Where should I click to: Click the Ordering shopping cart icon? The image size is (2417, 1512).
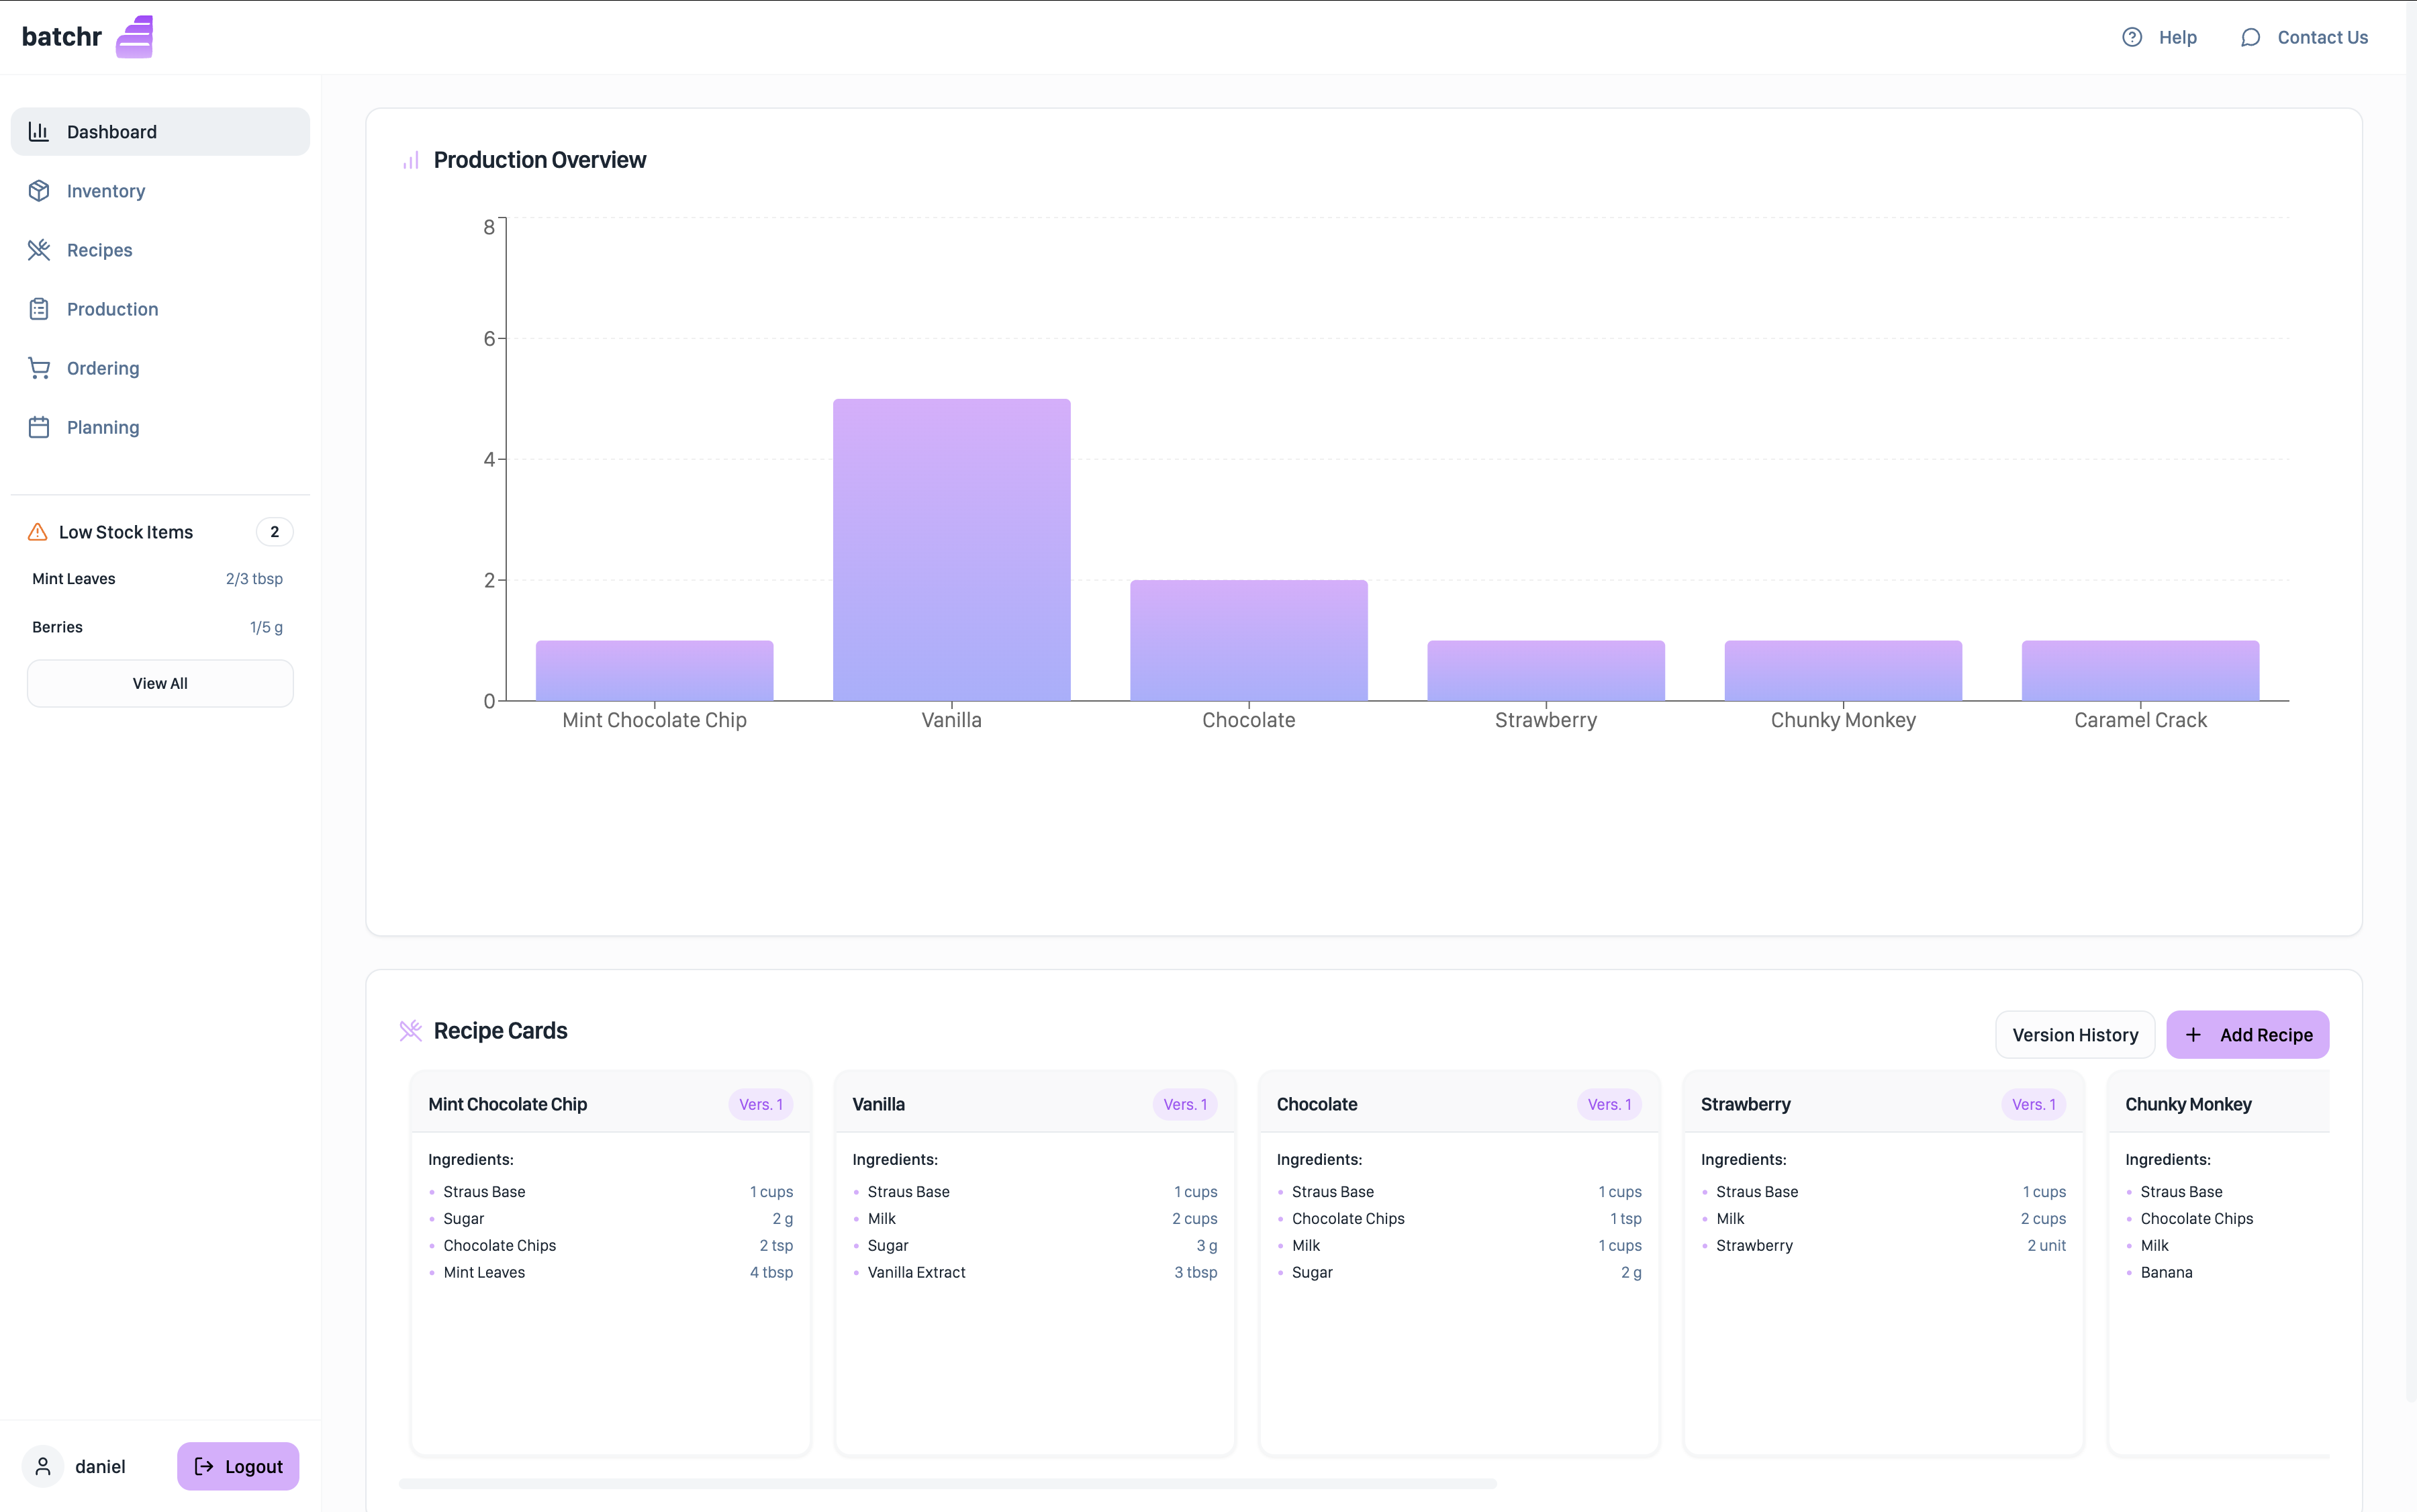coord(39,368)
